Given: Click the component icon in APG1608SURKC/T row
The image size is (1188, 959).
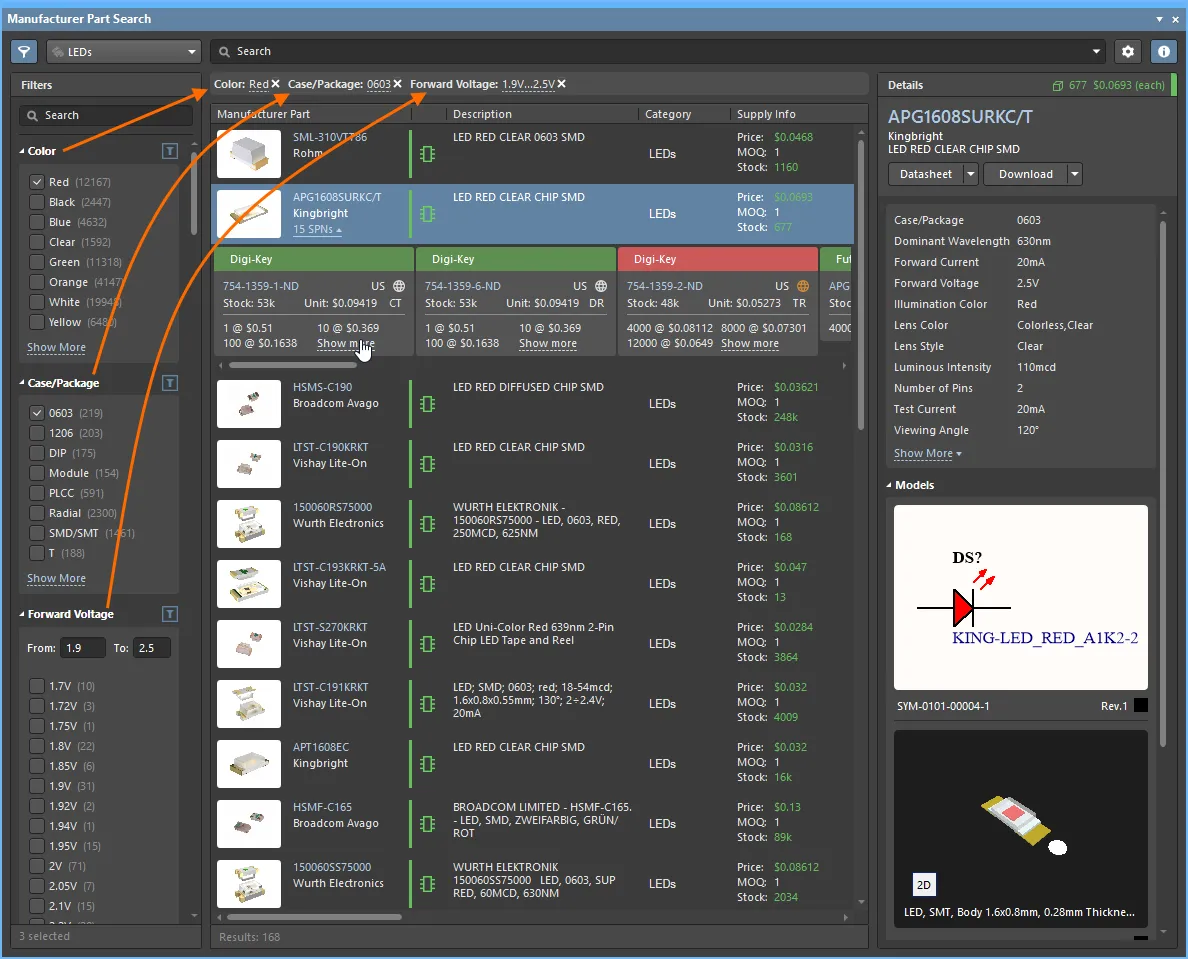Looking at the screenshot, I should pos(427,214).
